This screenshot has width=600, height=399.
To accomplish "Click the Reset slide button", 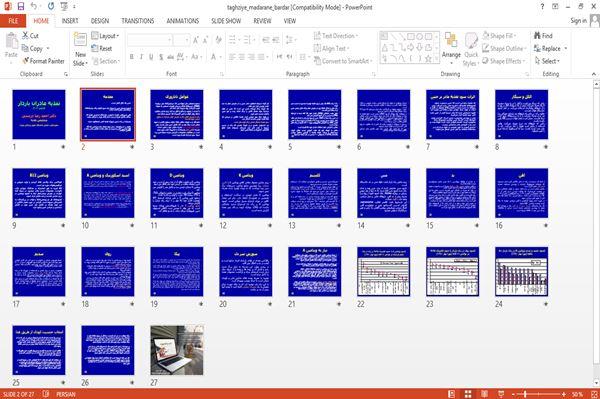I will [x=102, y=49].
